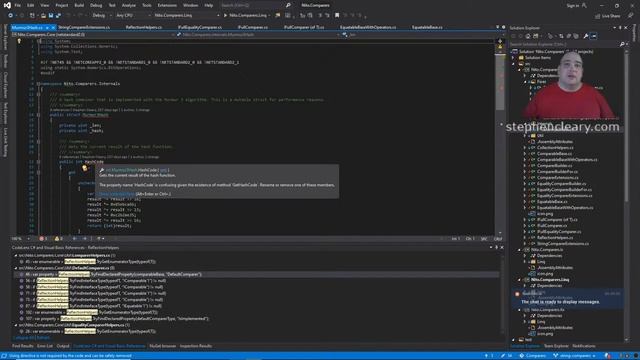Image resolution: width=640 pixels, height=360 pixels.
Task: Click the Save All toolbar icon
Action: click(58, 16)
